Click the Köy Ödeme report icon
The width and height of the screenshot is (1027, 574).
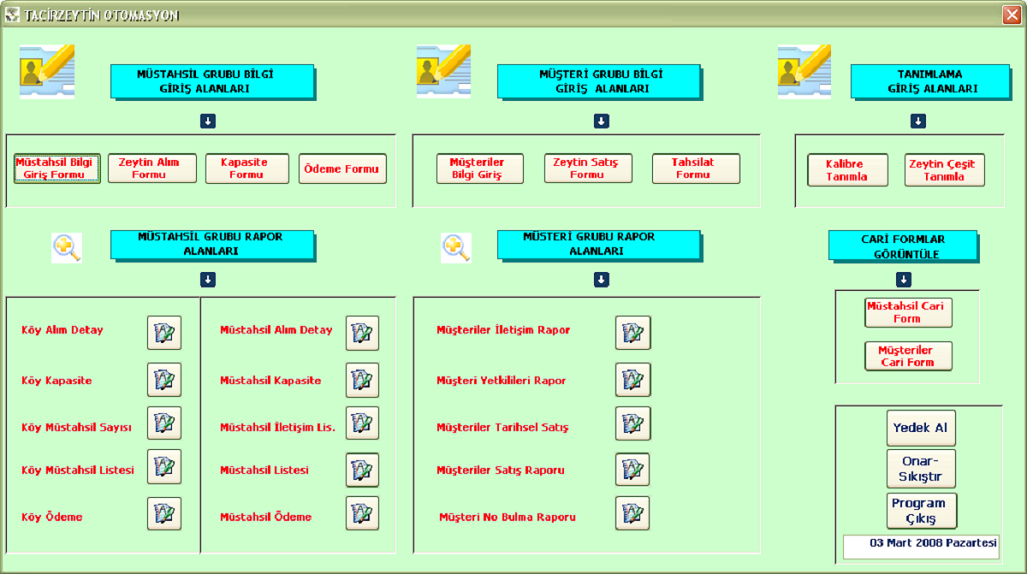coord(164,514)
